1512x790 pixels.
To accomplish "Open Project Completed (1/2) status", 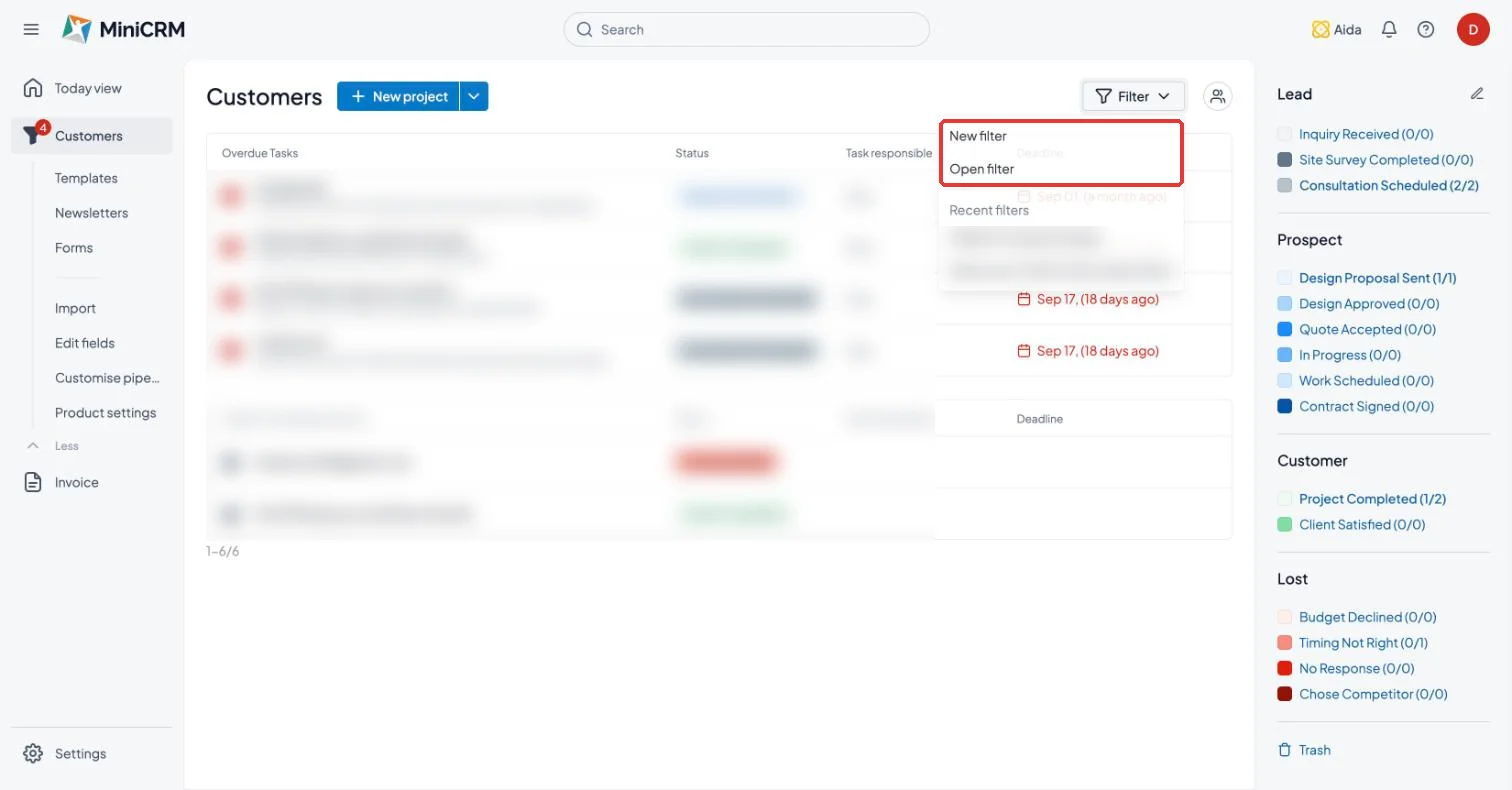I will pyautogui.click(x=1372, y=499).
